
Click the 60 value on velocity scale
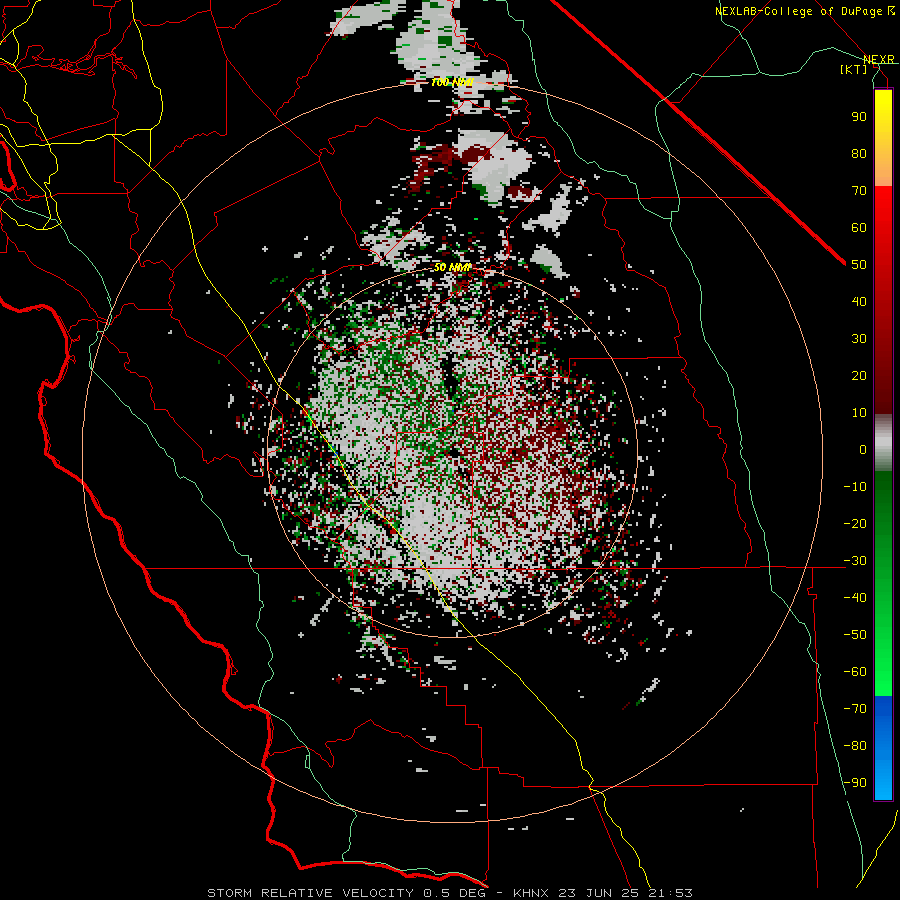pos(859,227)
